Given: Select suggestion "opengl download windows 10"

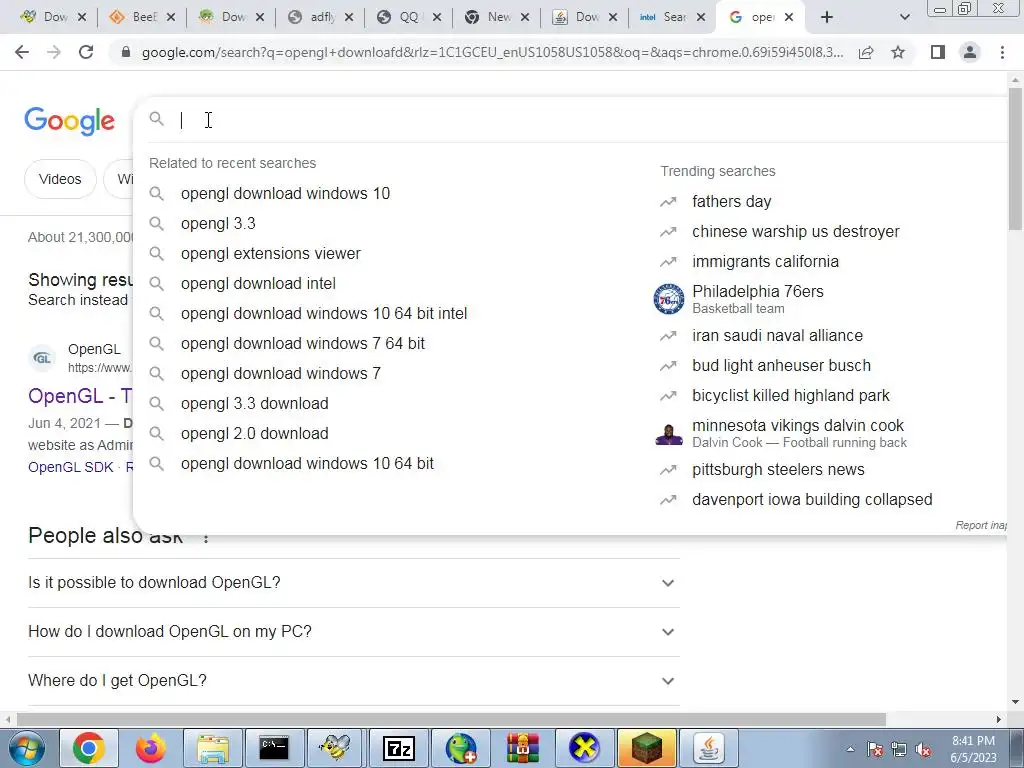Looking at the screenshot, I should [285, 193].
